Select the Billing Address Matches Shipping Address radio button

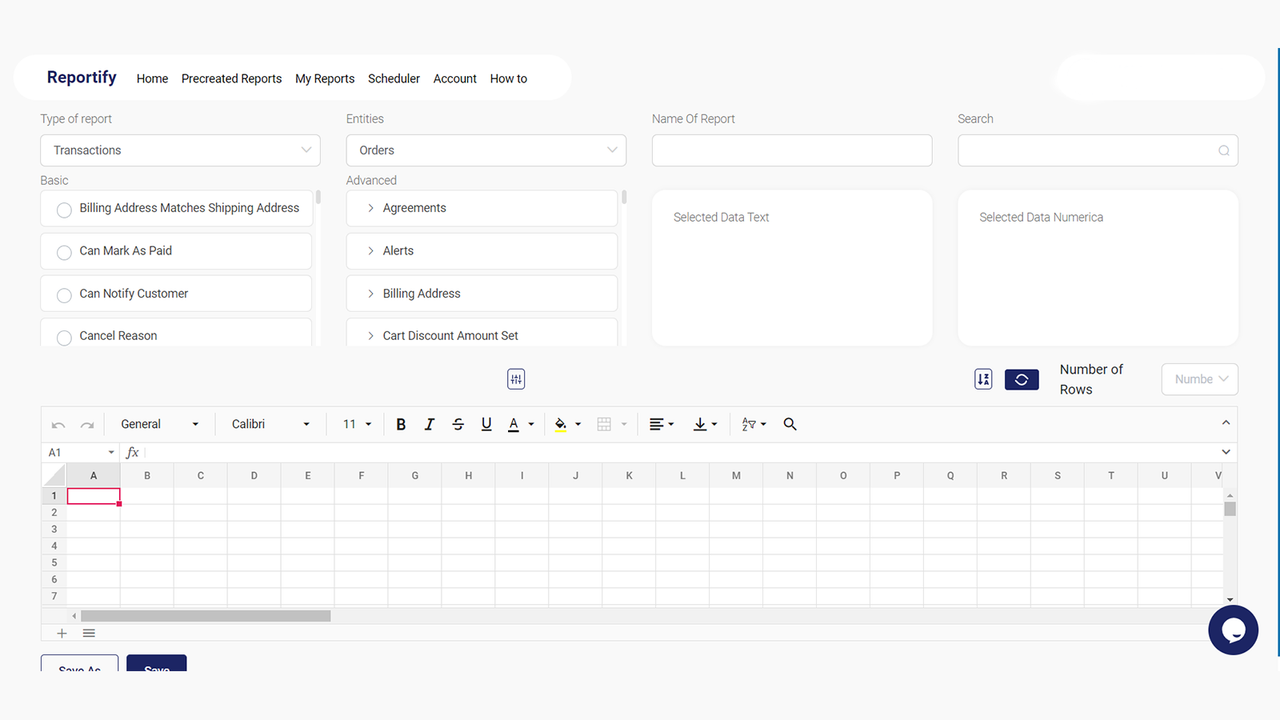(63, 210)
